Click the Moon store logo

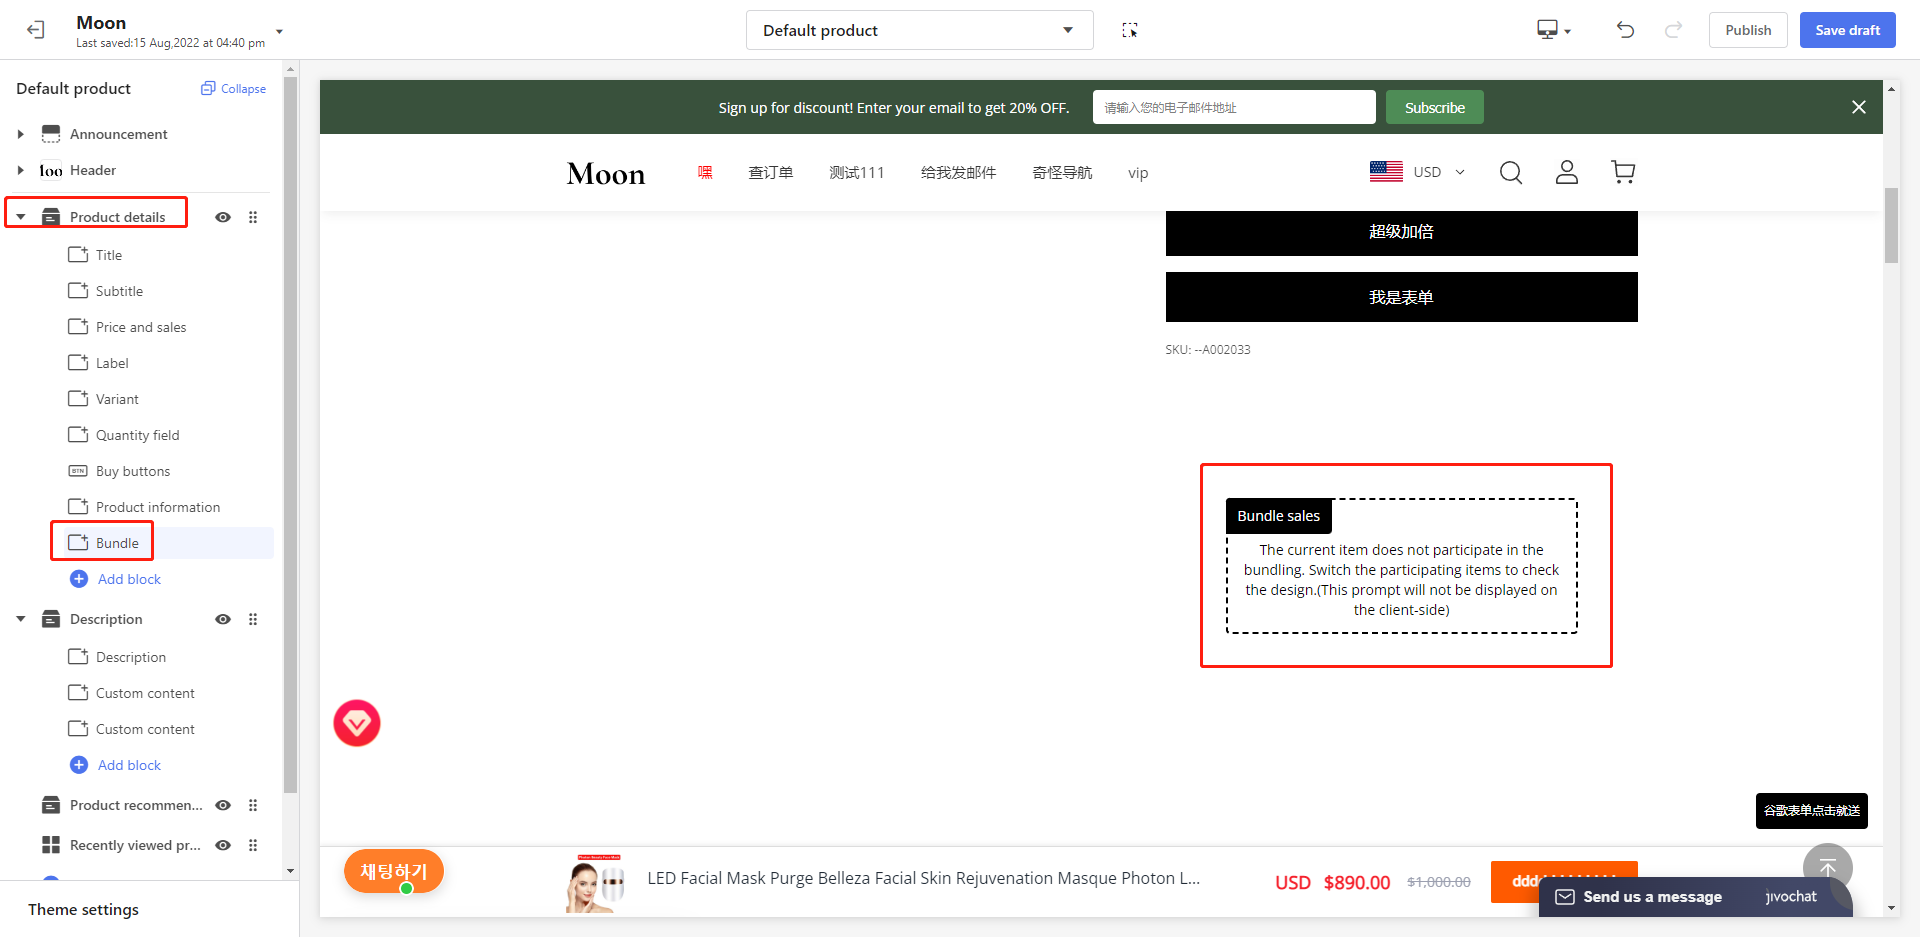point(606,173)
